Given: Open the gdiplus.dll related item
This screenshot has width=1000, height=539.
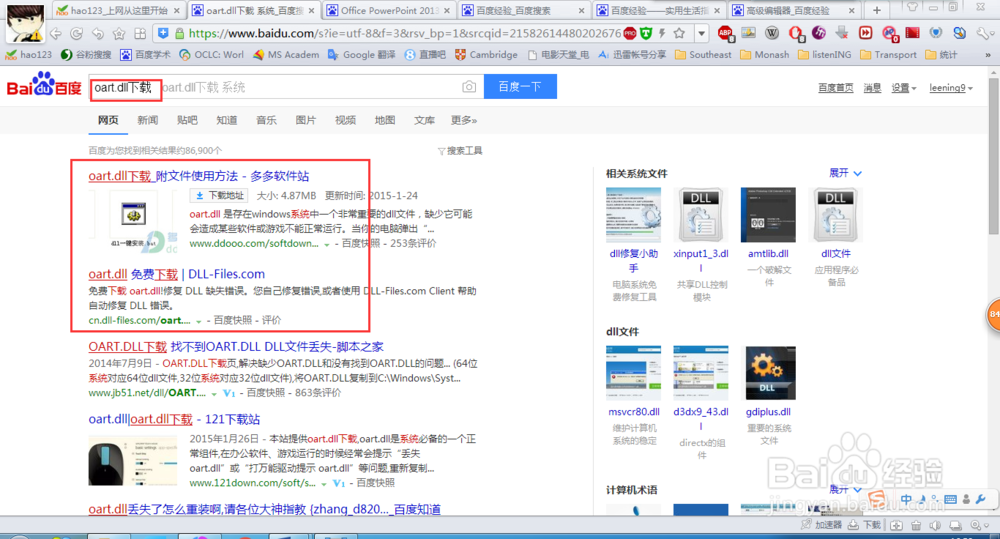Looking at the screenshot, I should click(x=768, y=412).
